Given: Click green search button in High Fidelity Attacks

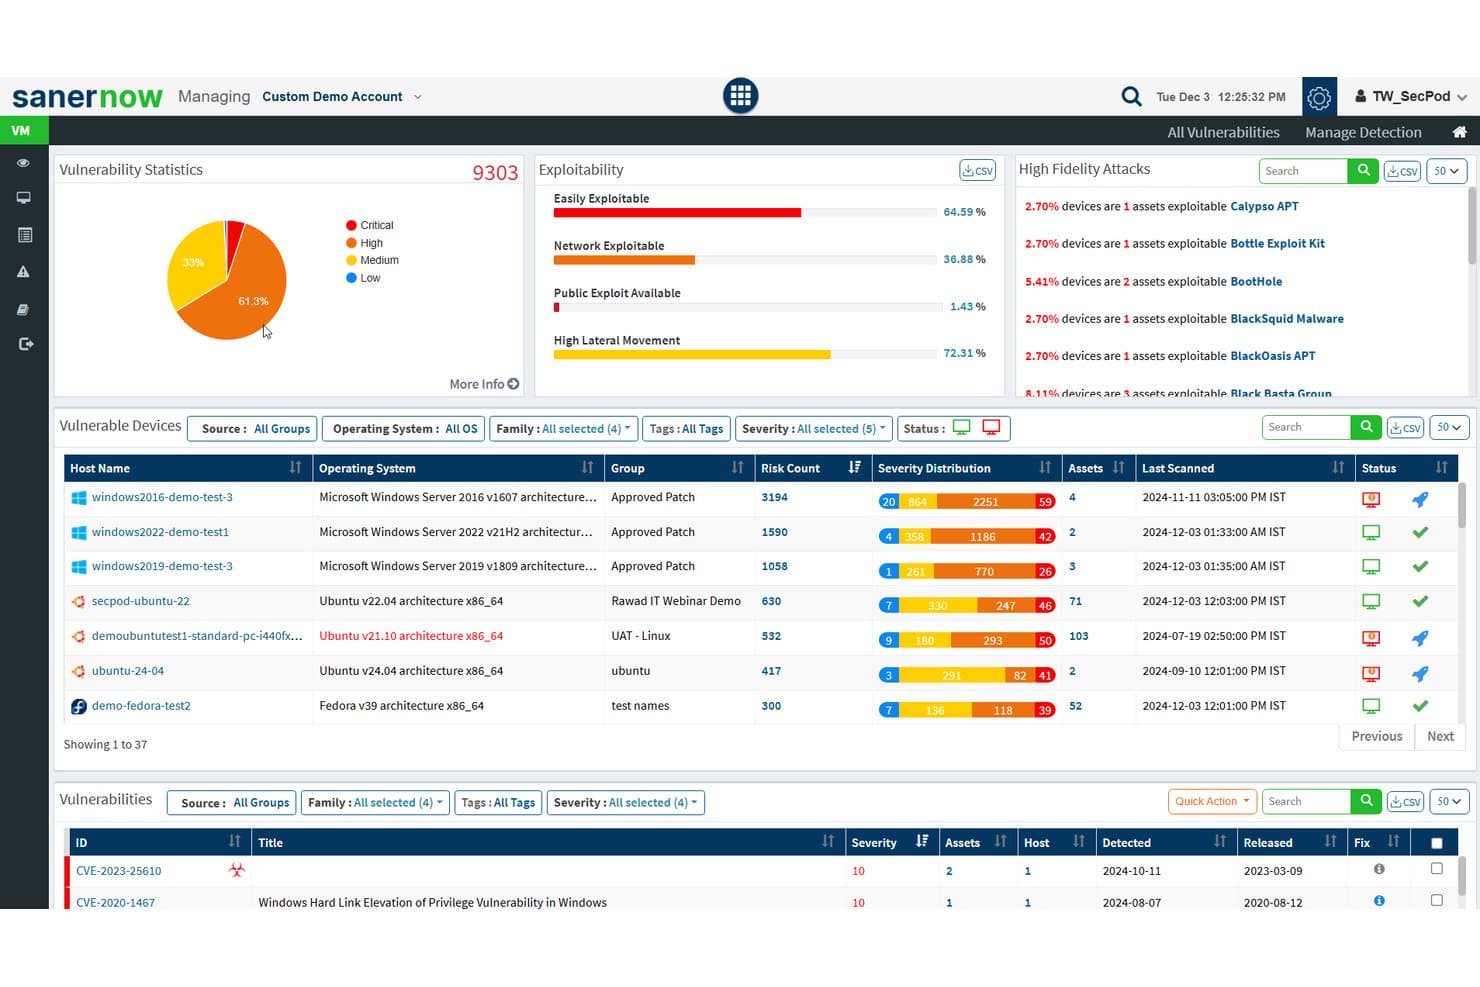Looking at the screenshot, I should click(1363, 171).
